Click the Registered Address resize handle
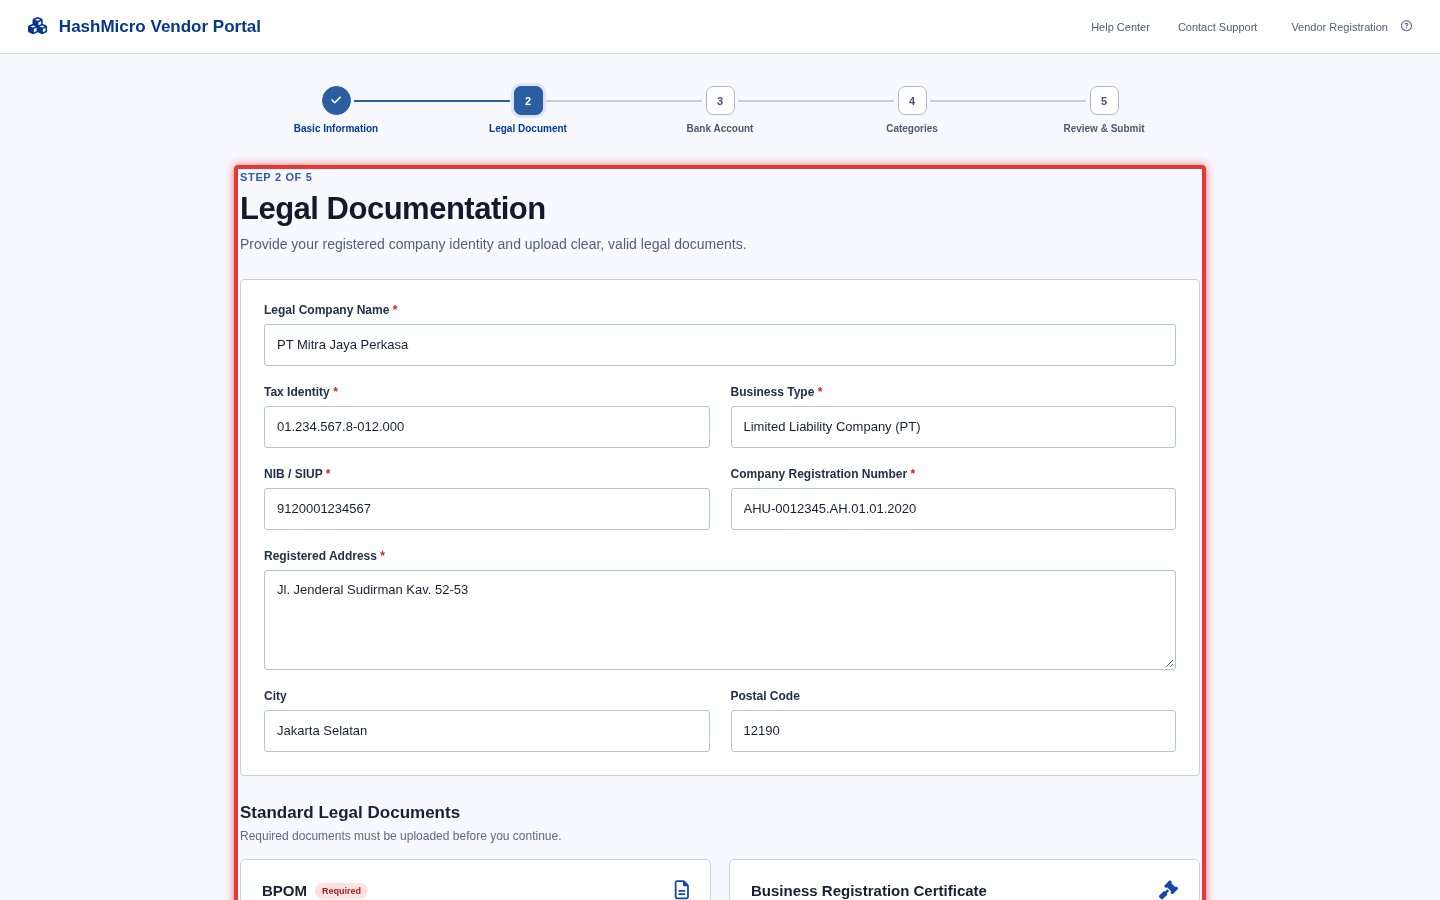1440x900 pixels. (1169, 663)
